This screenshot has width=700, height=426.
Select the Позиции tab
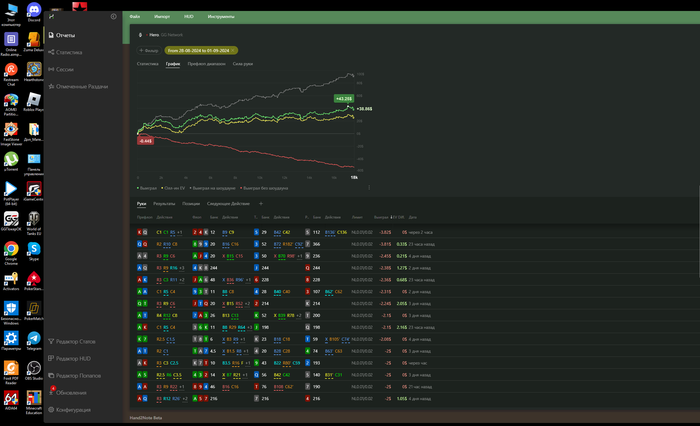click(191, 204)
